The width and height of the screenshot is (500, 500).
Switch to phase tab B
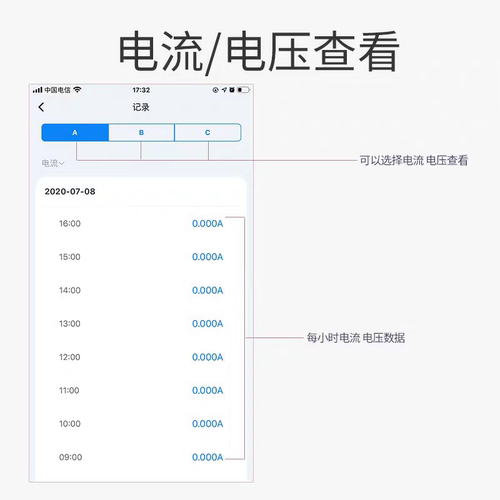point(141,132)
